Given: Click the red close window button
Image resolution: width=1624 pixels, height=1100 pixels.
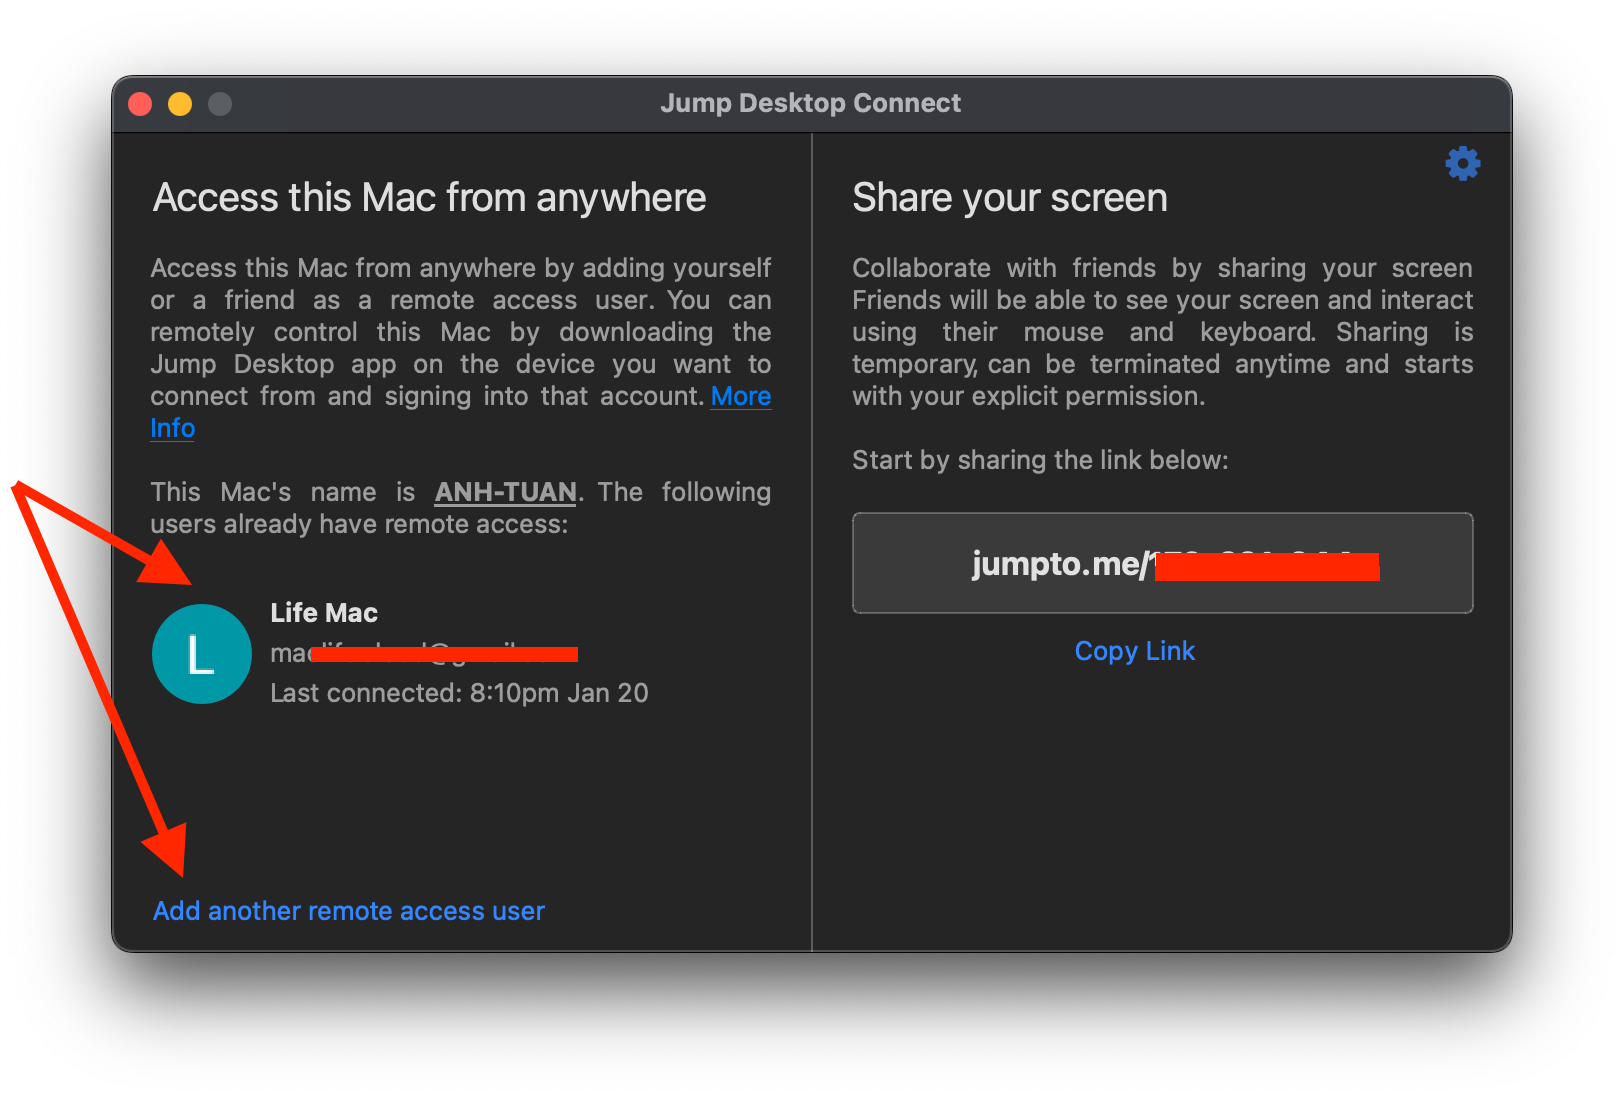Looking at the screenshot, I should tap(139, 103).
